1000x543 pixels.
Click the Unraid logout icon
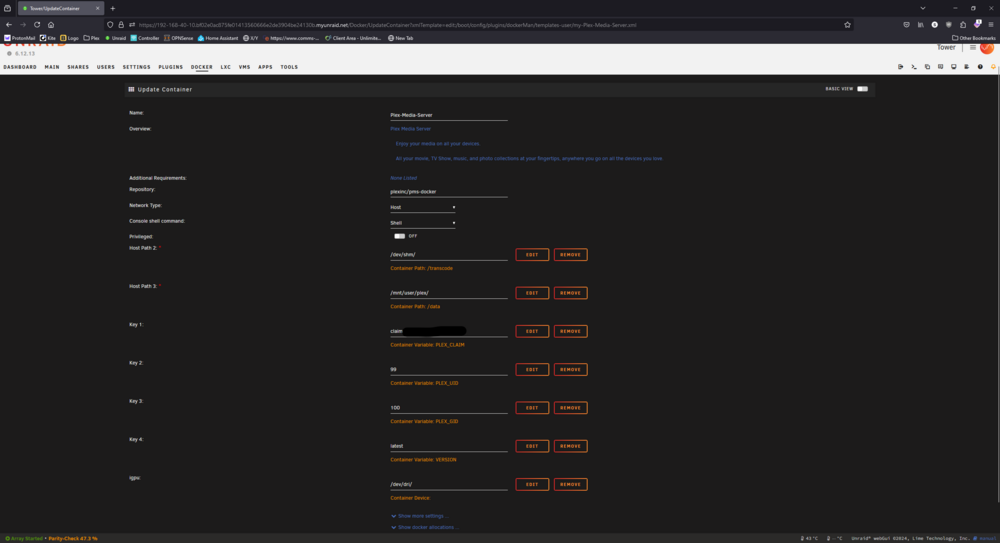tap(901, 66)
